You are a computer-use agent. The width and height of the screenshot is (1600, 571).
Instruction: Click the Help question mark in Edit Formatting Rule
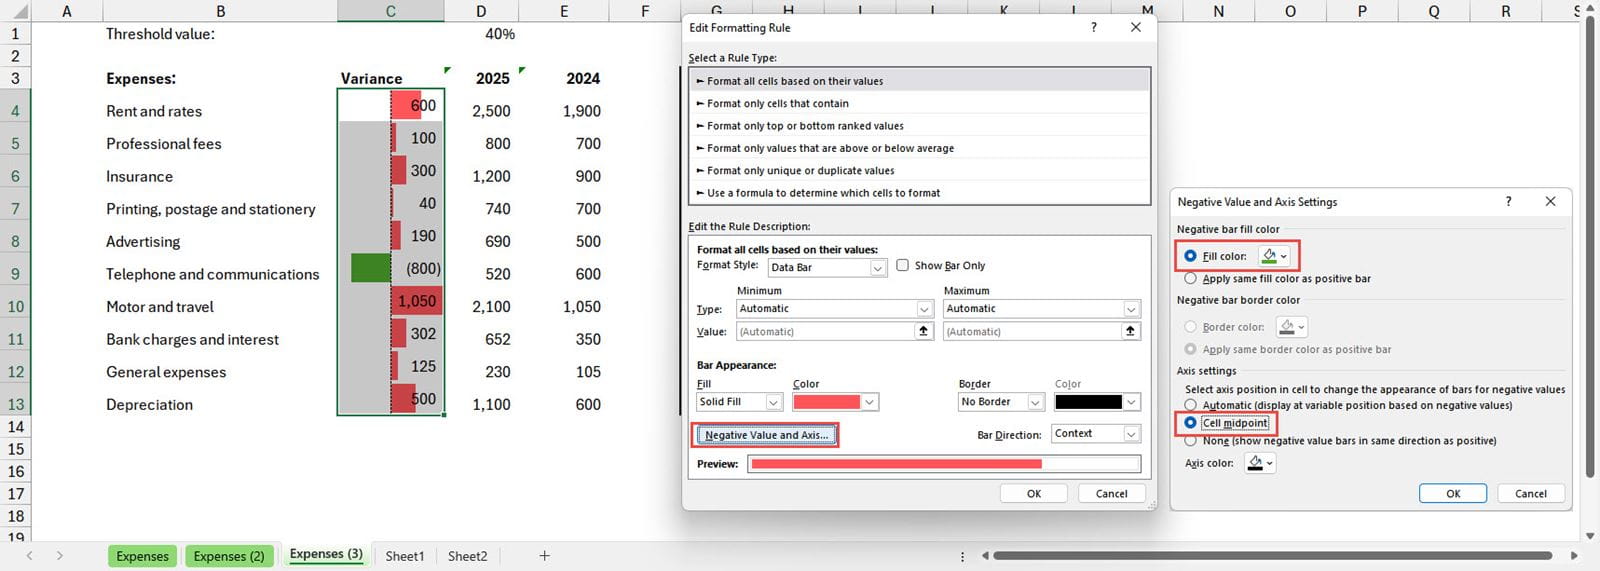click(1094, 27)
